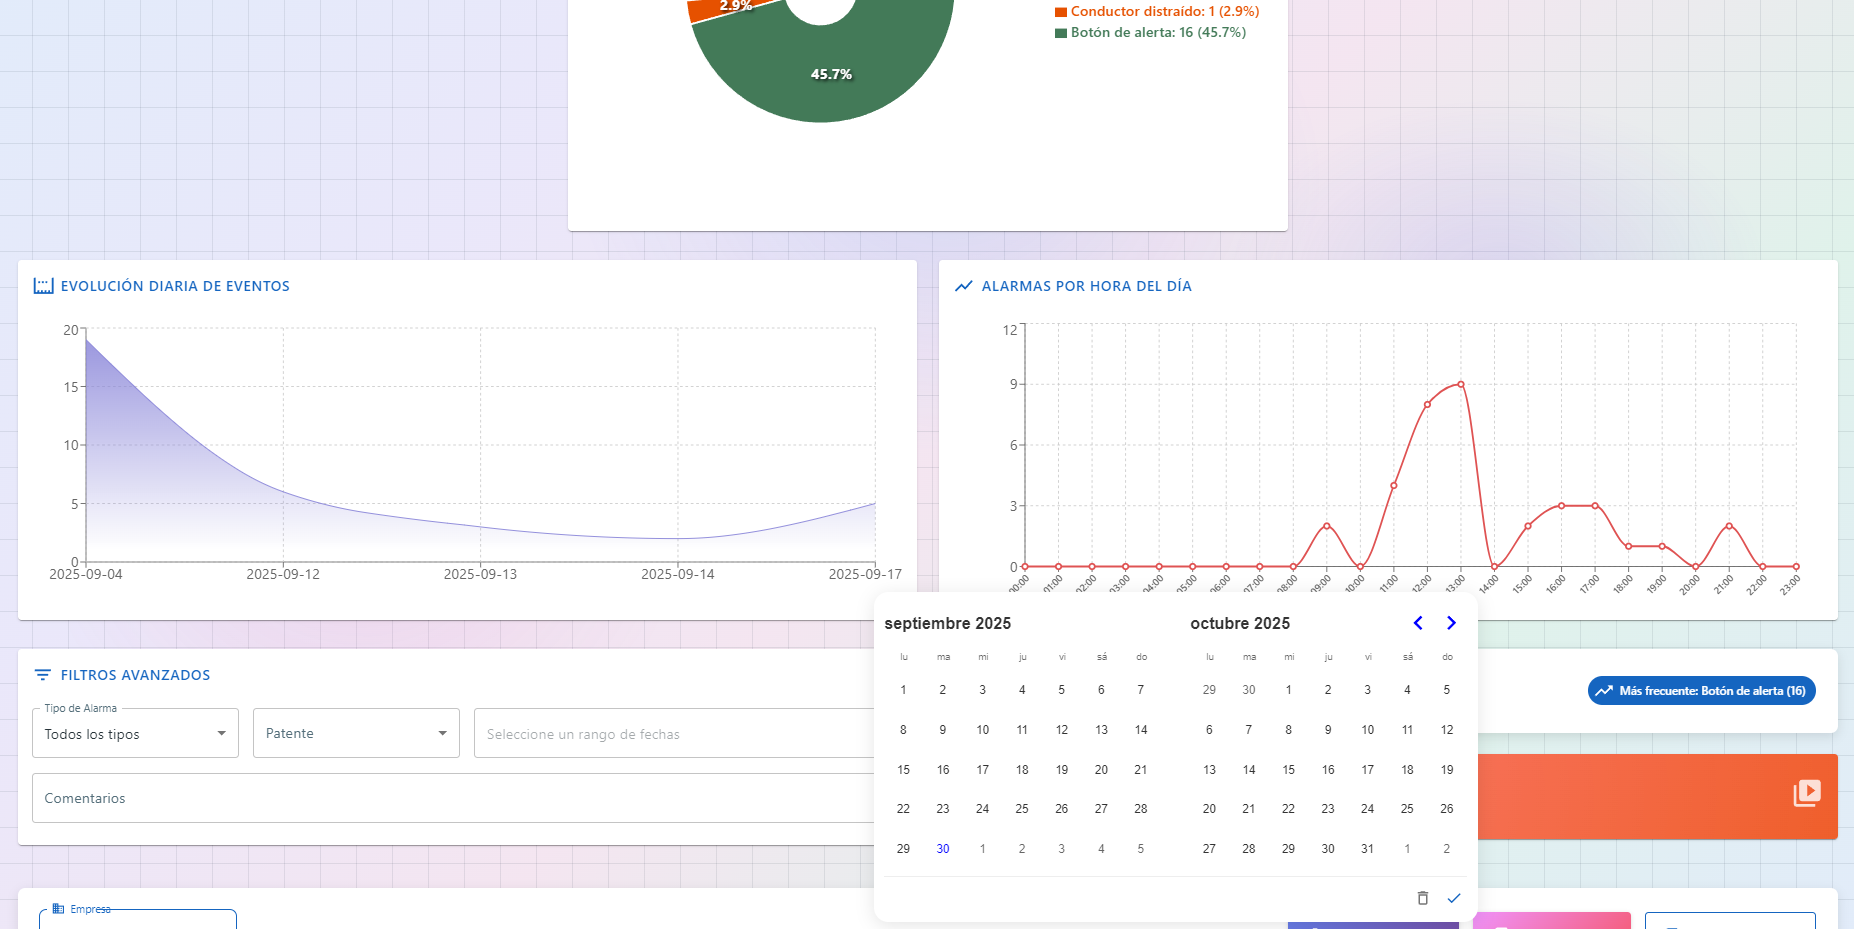Click the Alarmas por Hora trend line icon
Image resolution: width=1854 pixels, height=929 pixels.
(x=964, y=286)
